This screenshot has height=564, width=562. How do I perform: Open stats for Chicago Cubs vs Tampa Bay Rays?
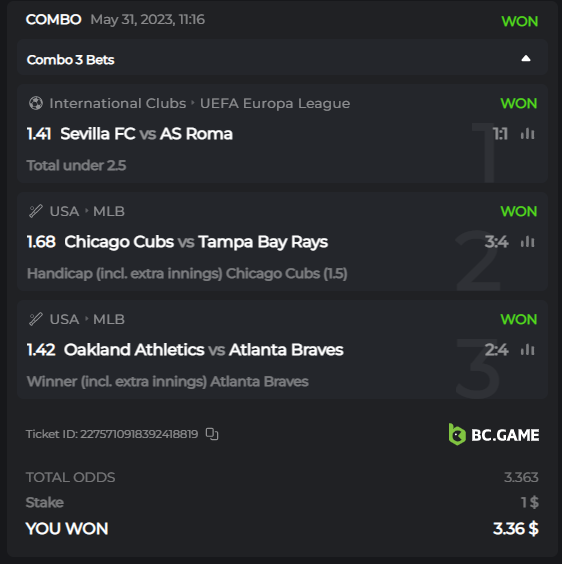click(x=527, y=242)
